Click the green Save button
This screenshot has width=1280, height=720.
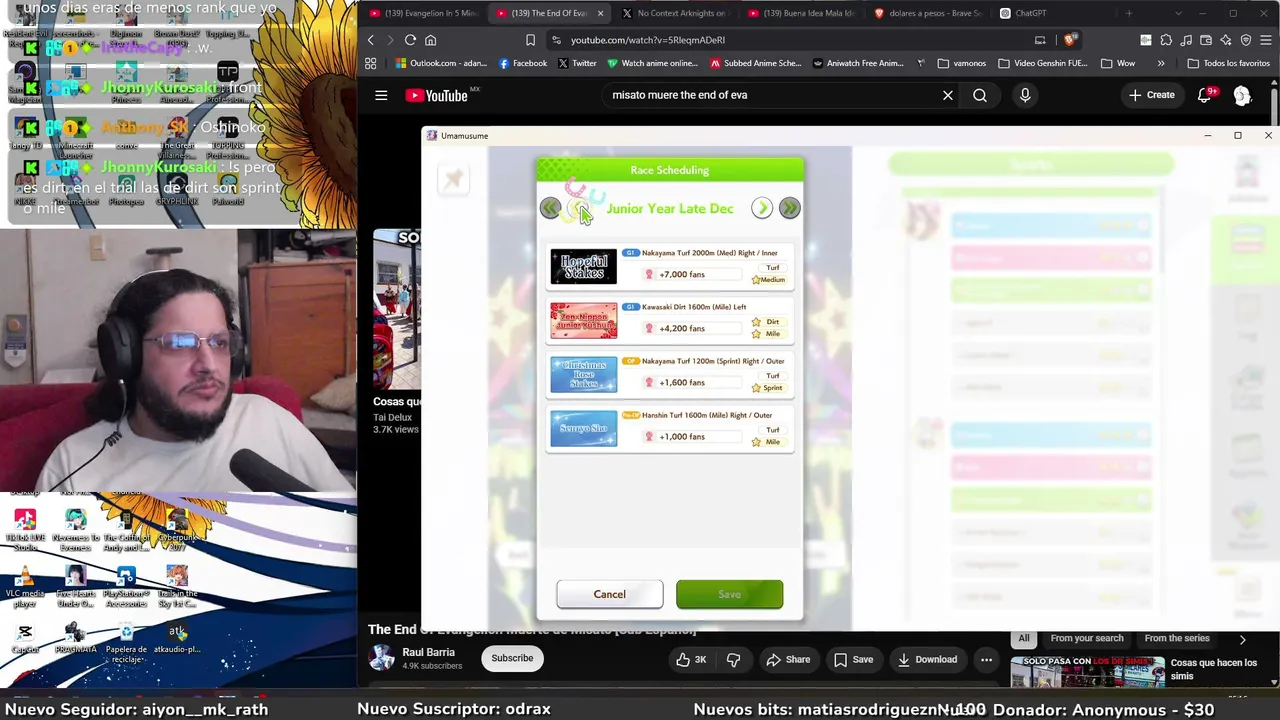[729, 594]
